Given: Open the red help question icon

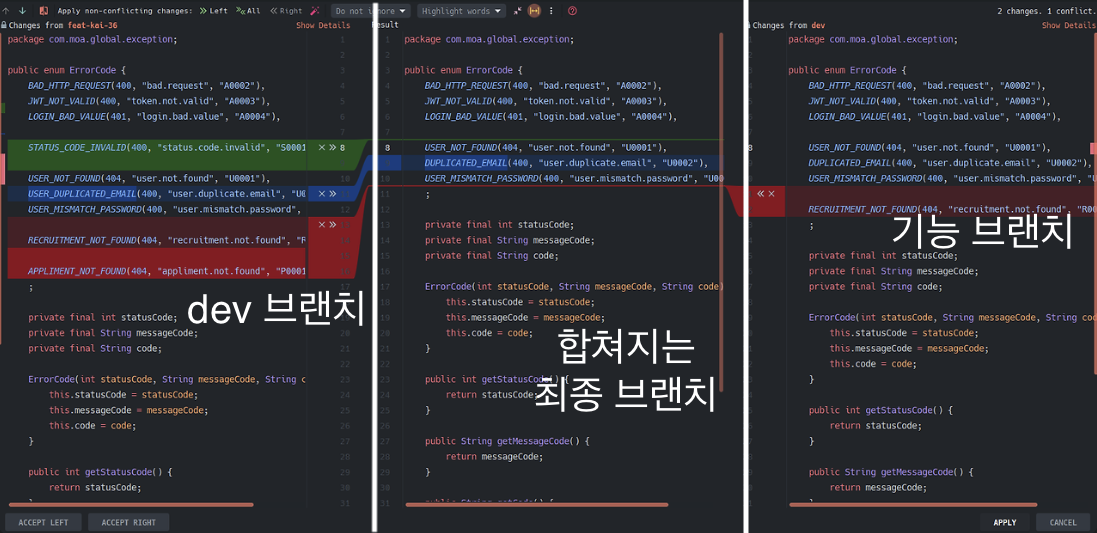Looking at the screenshot, I should (572, 10).
